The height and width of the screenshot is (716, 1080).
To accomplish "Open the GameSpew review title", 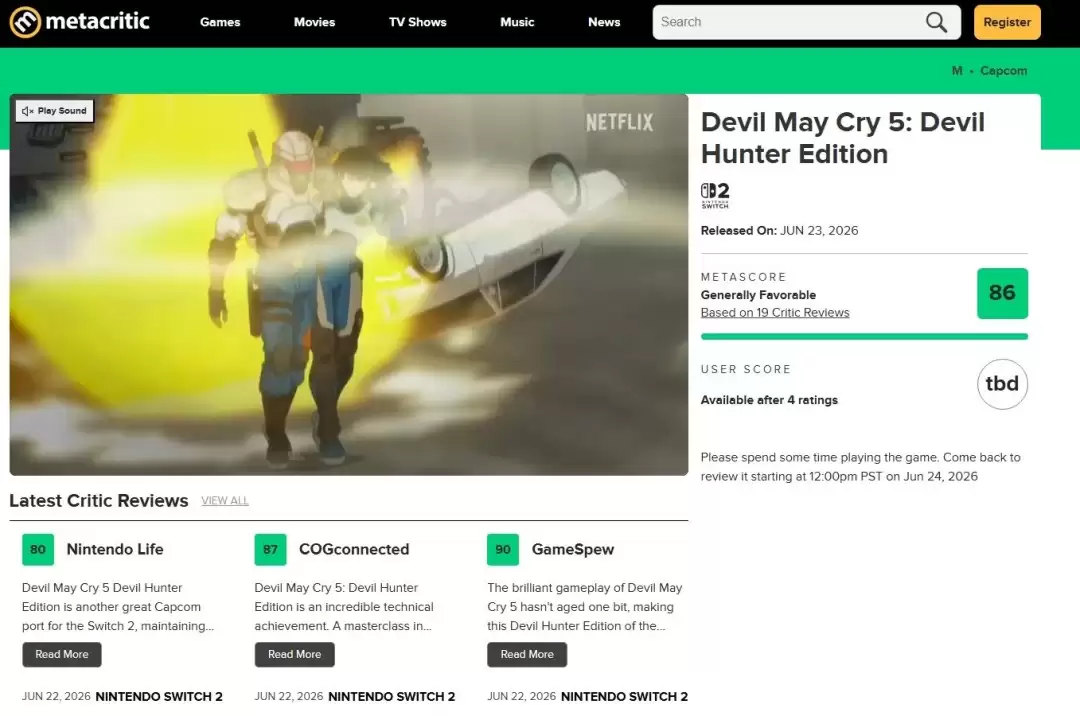I will 573,549.
